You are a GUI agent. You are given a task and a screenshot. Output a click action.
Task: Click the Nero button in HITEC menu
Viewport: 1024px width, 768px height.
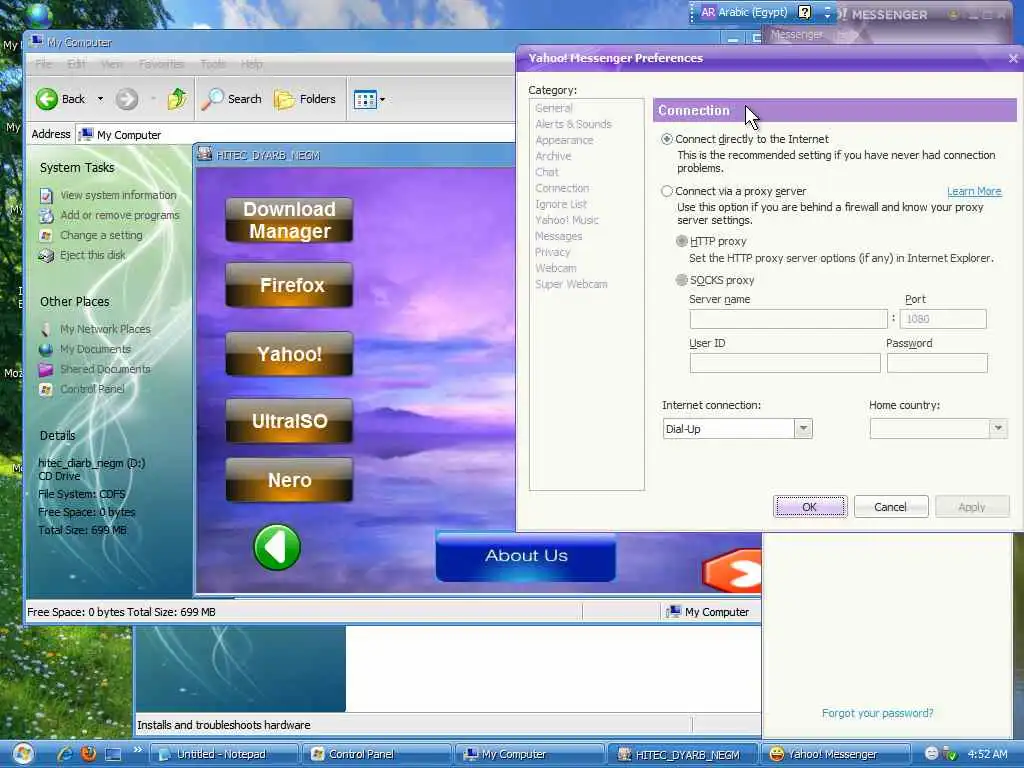[x=289, y=480]
